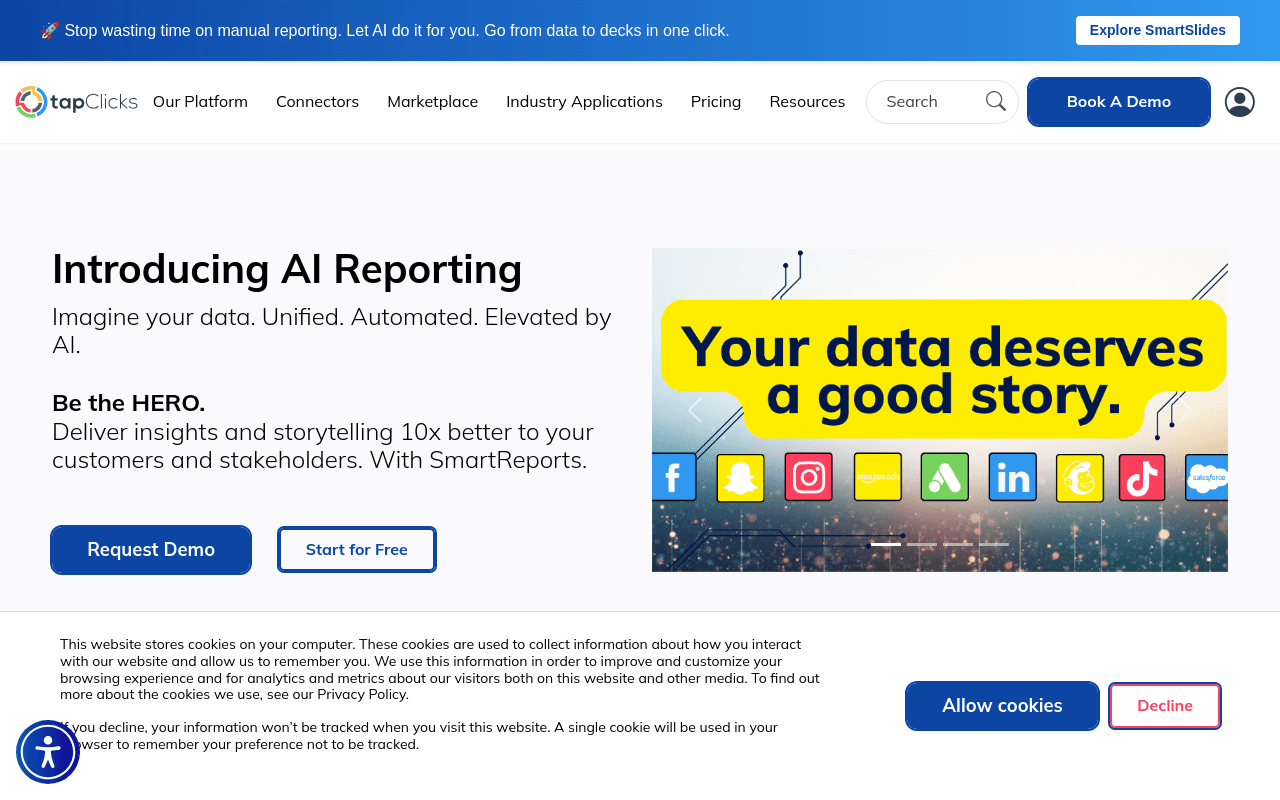Open Pricing page
1280x800 pixels.
click(716, 102)
